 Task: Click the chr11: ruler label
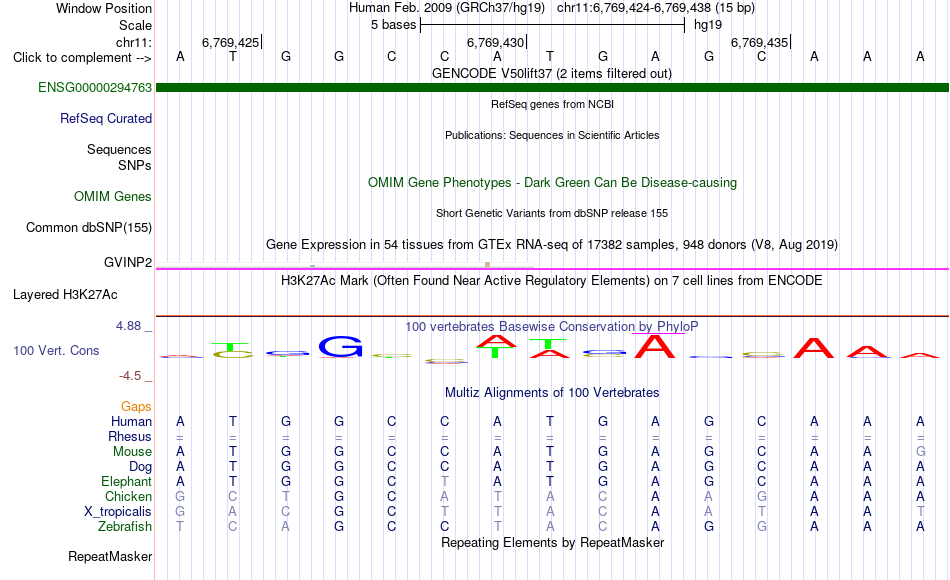click(133, 42)
